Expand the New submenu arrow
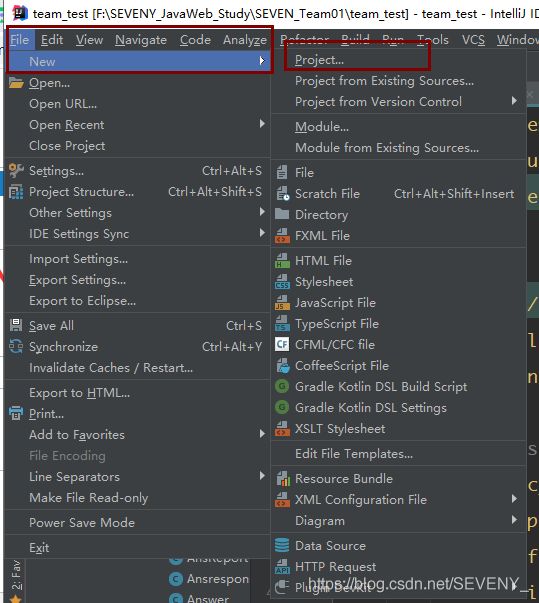 coord(262,61)
